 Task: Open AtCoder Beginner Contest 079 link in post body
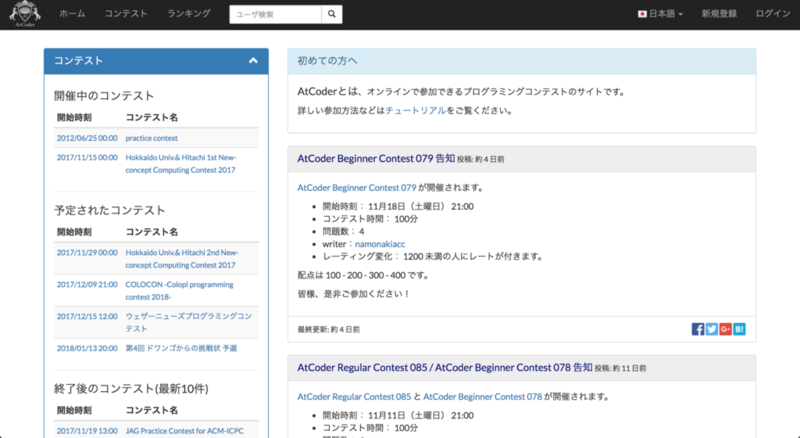[x=357, y=188]
